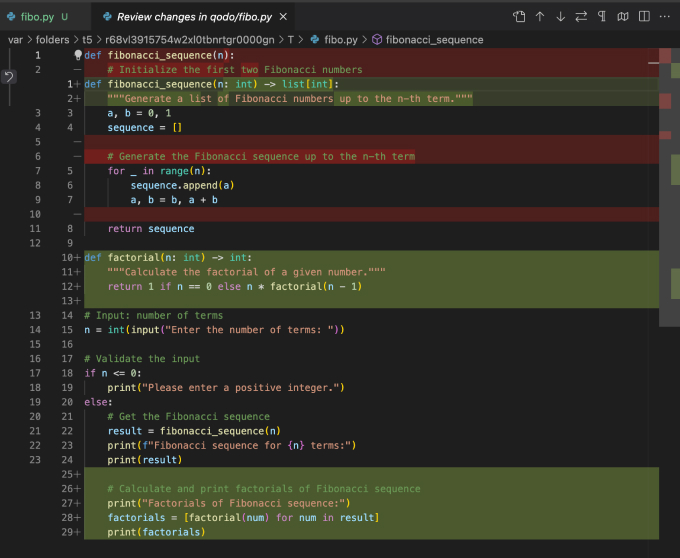Click the lightbulb code action on line 1
The height and width of the screenshot is (558, 680).
78,55
